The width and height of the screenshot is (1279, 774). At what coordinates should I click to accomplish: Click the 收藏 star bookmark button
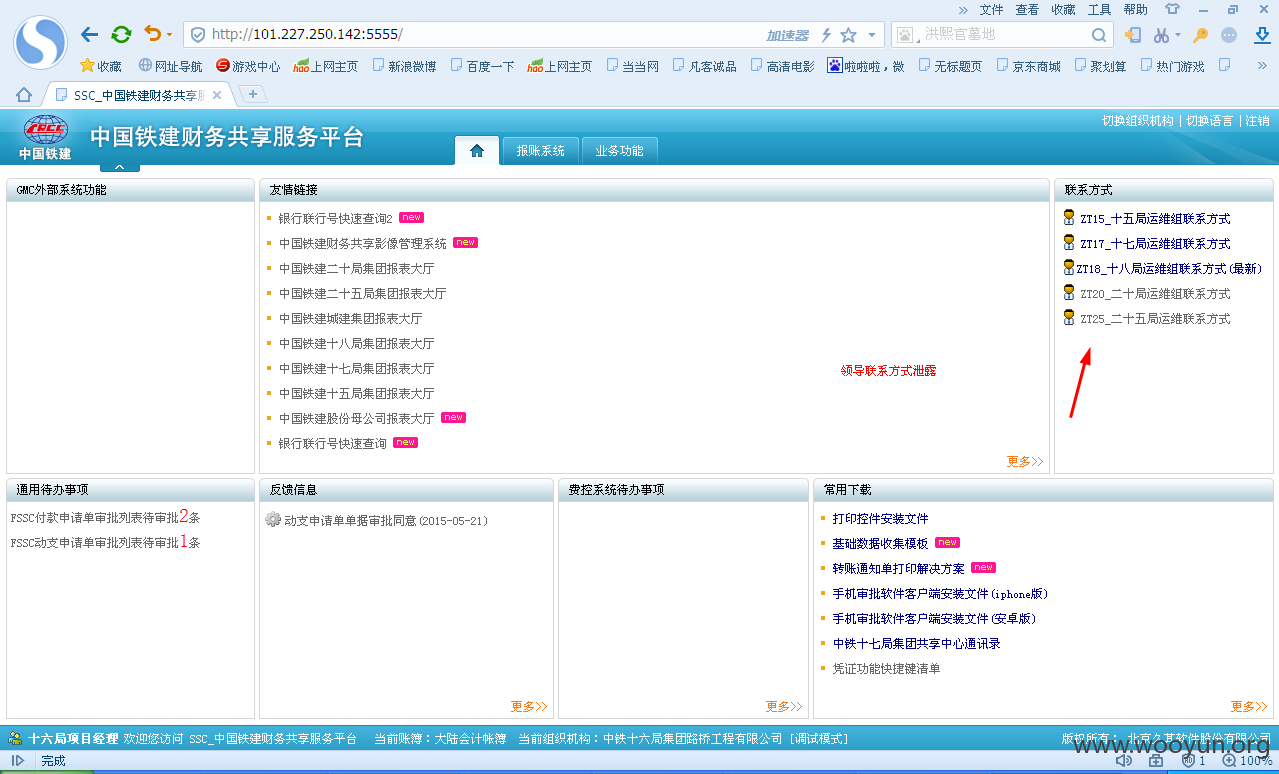tap(101, 66)
